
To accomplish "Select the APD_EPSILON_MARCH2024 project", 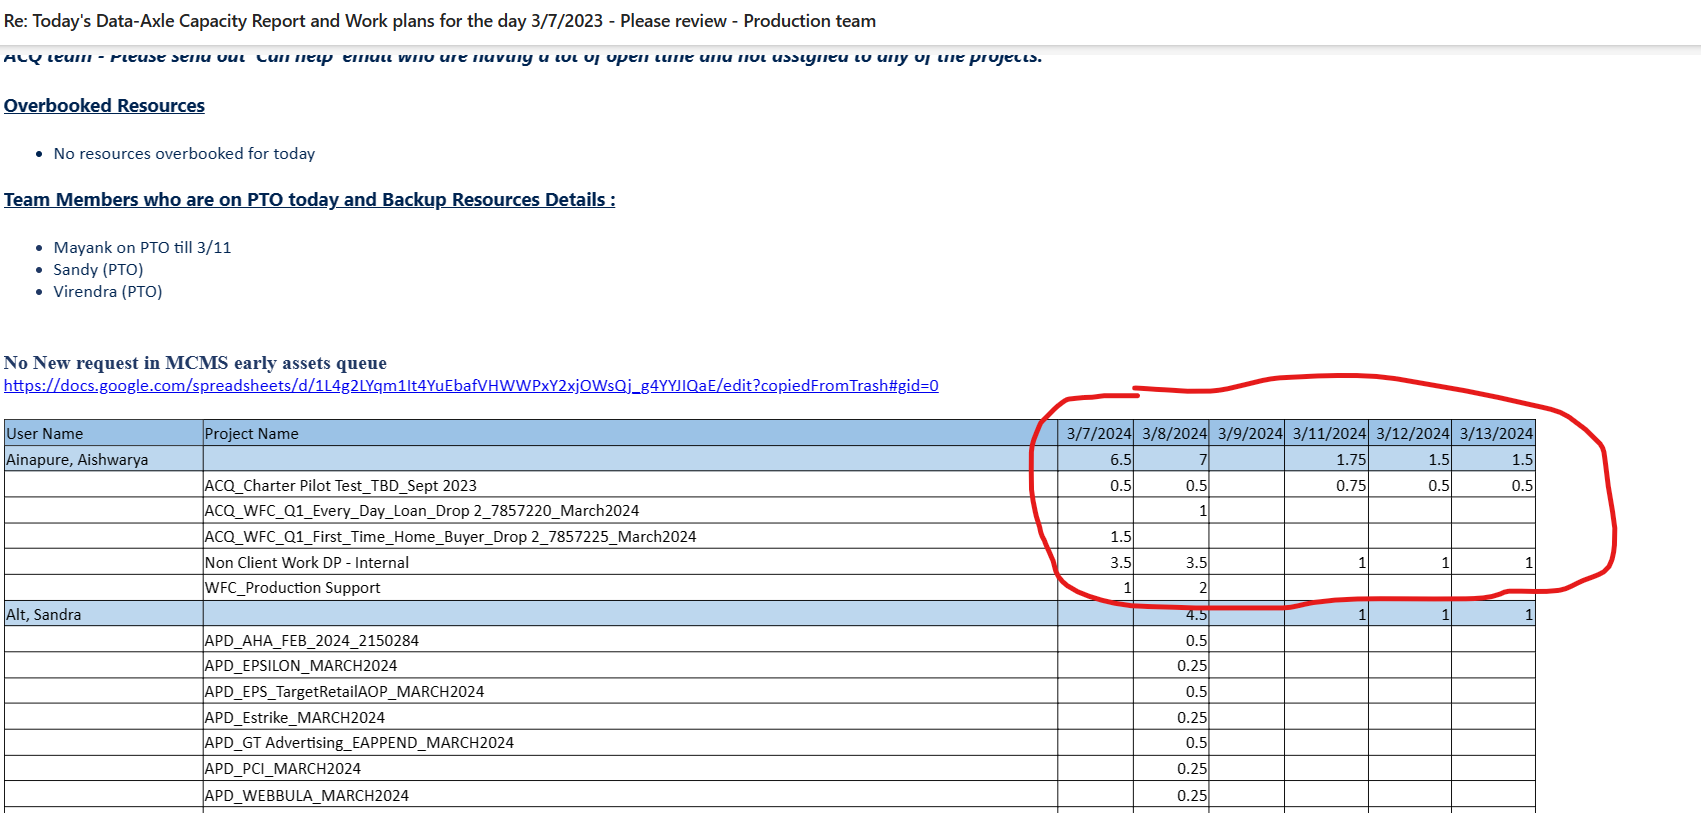I will (x=301, y=665).
